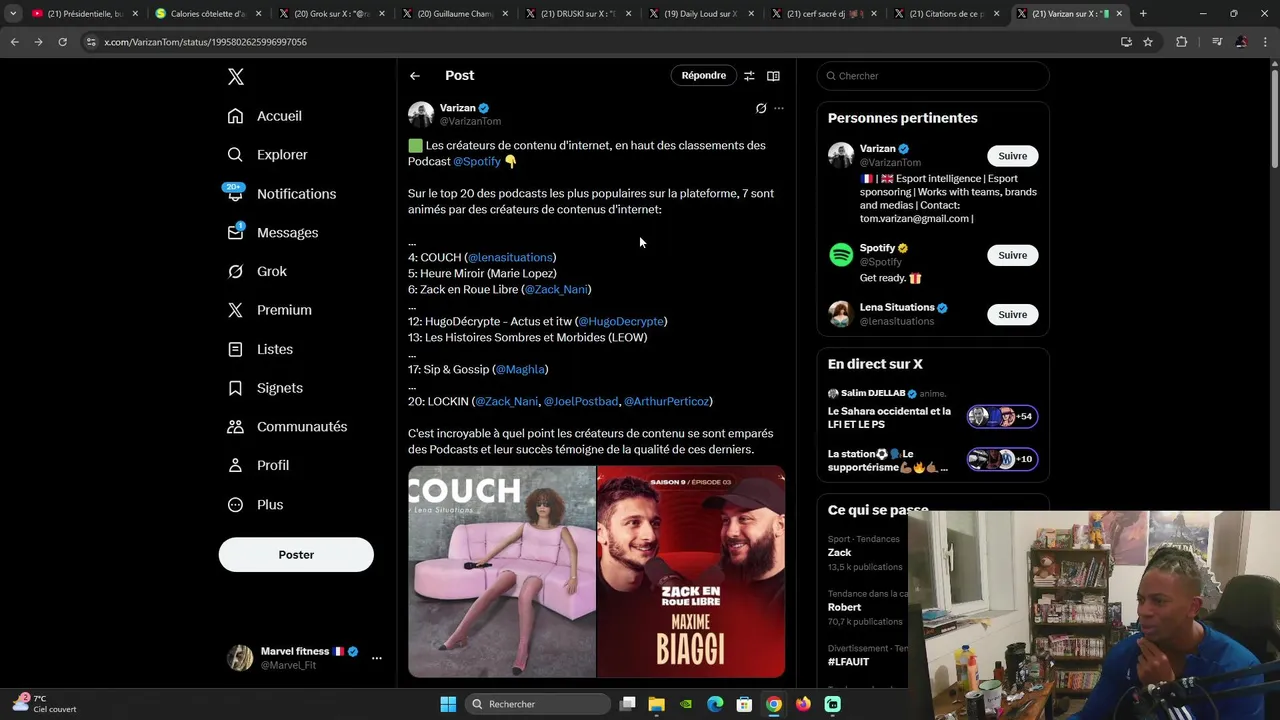1280x720 pixels.
Task: Go to the Explorer page
Action: click(268, 155)
